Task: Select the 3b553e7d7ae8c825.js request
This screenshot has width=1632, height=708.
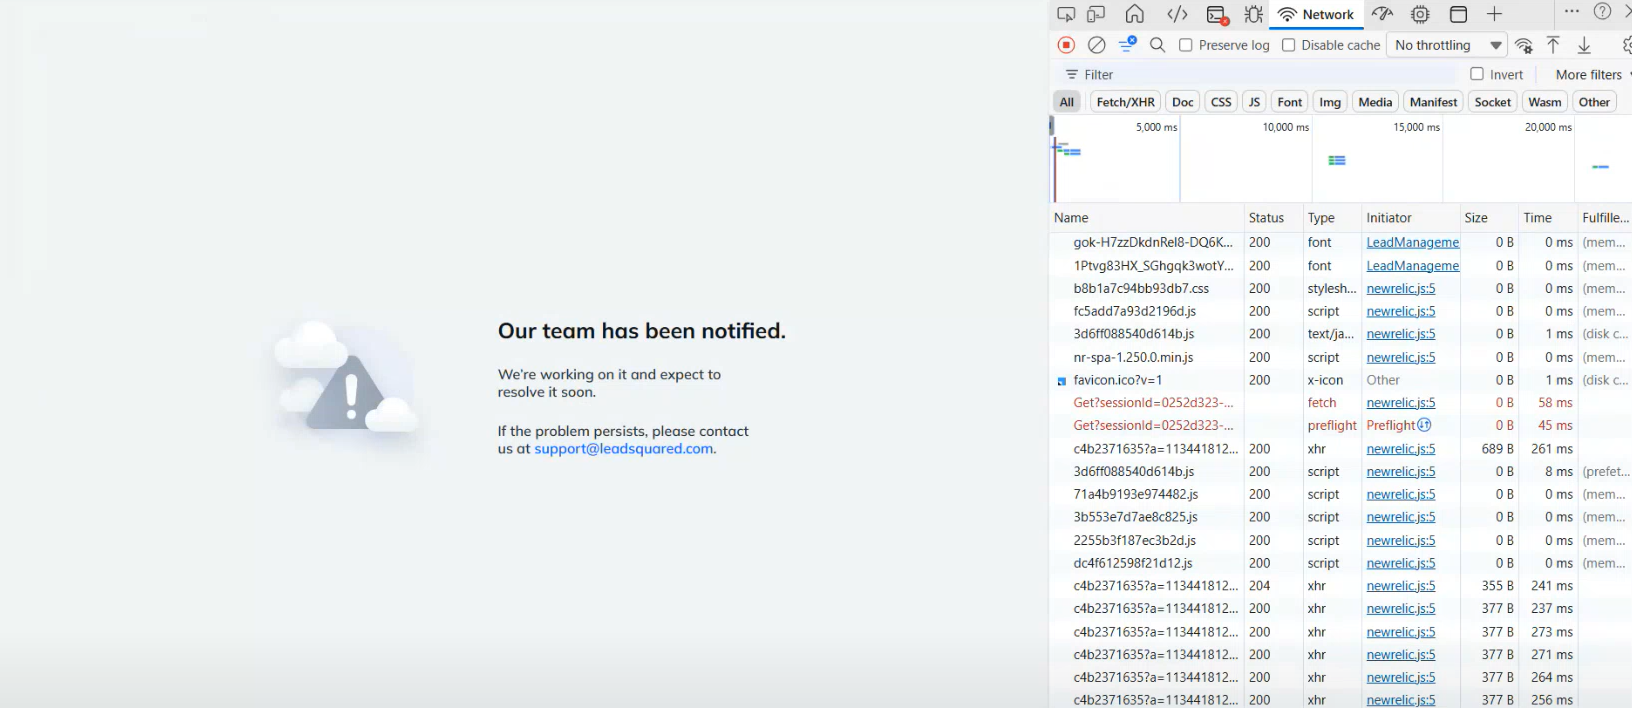Action: pos(1136,517)
